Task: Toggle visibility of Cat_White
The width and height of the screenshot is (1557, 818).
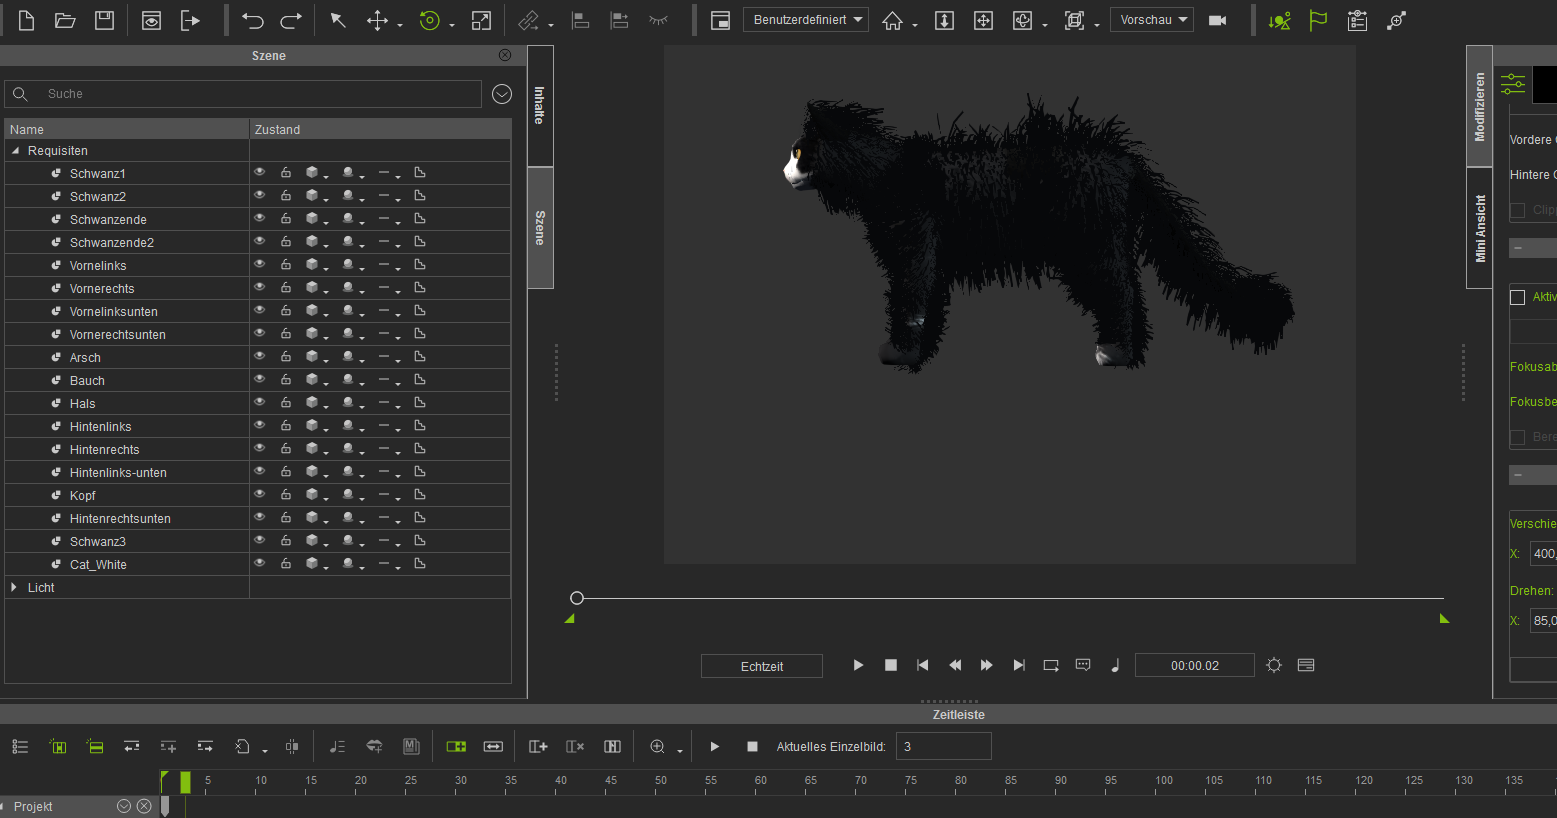Action: tap(260, 564)
